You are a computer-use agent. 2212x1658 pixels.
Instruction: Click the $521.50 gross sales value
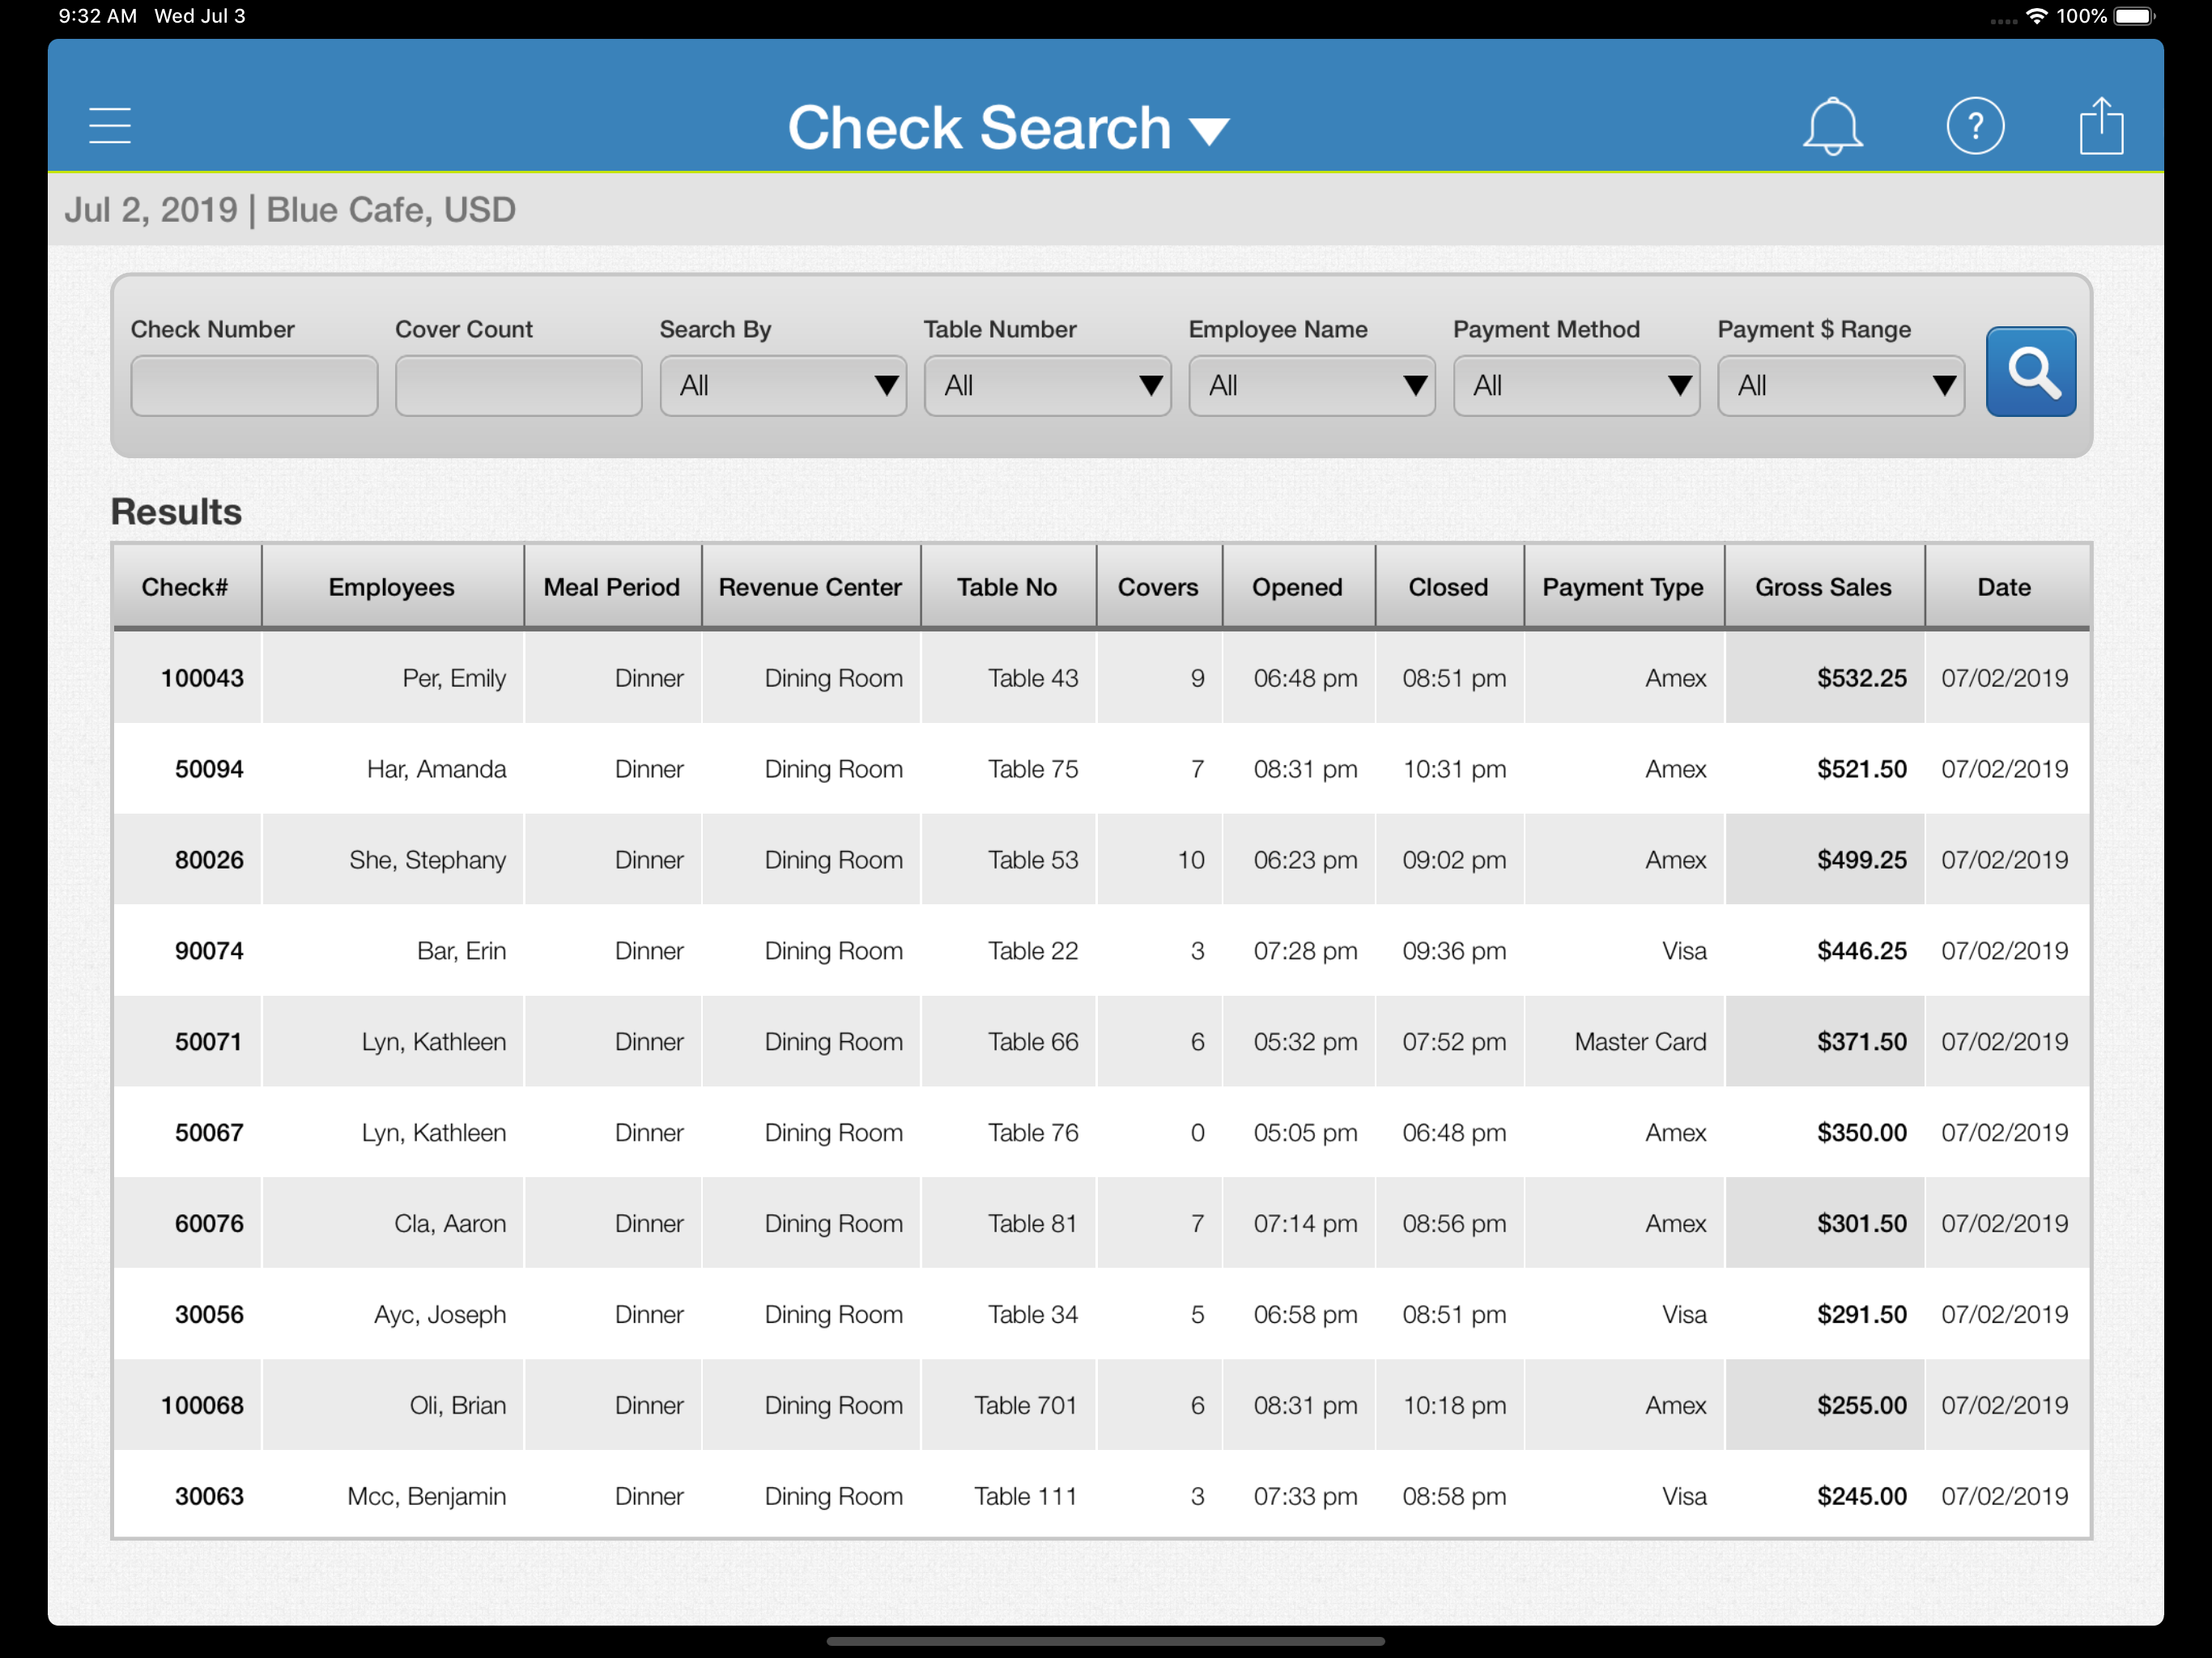tap(1862, 769)
